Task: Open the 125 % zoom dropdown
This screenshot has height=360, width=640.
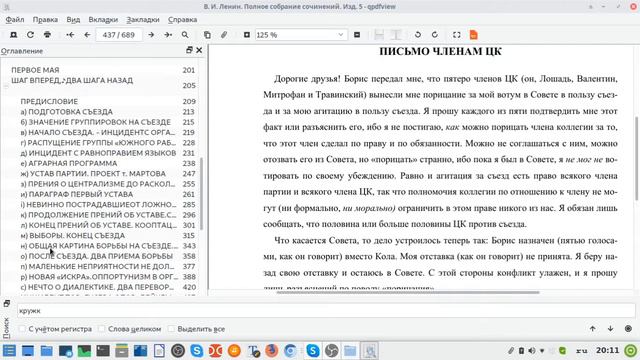Action: tap(301, 35)
